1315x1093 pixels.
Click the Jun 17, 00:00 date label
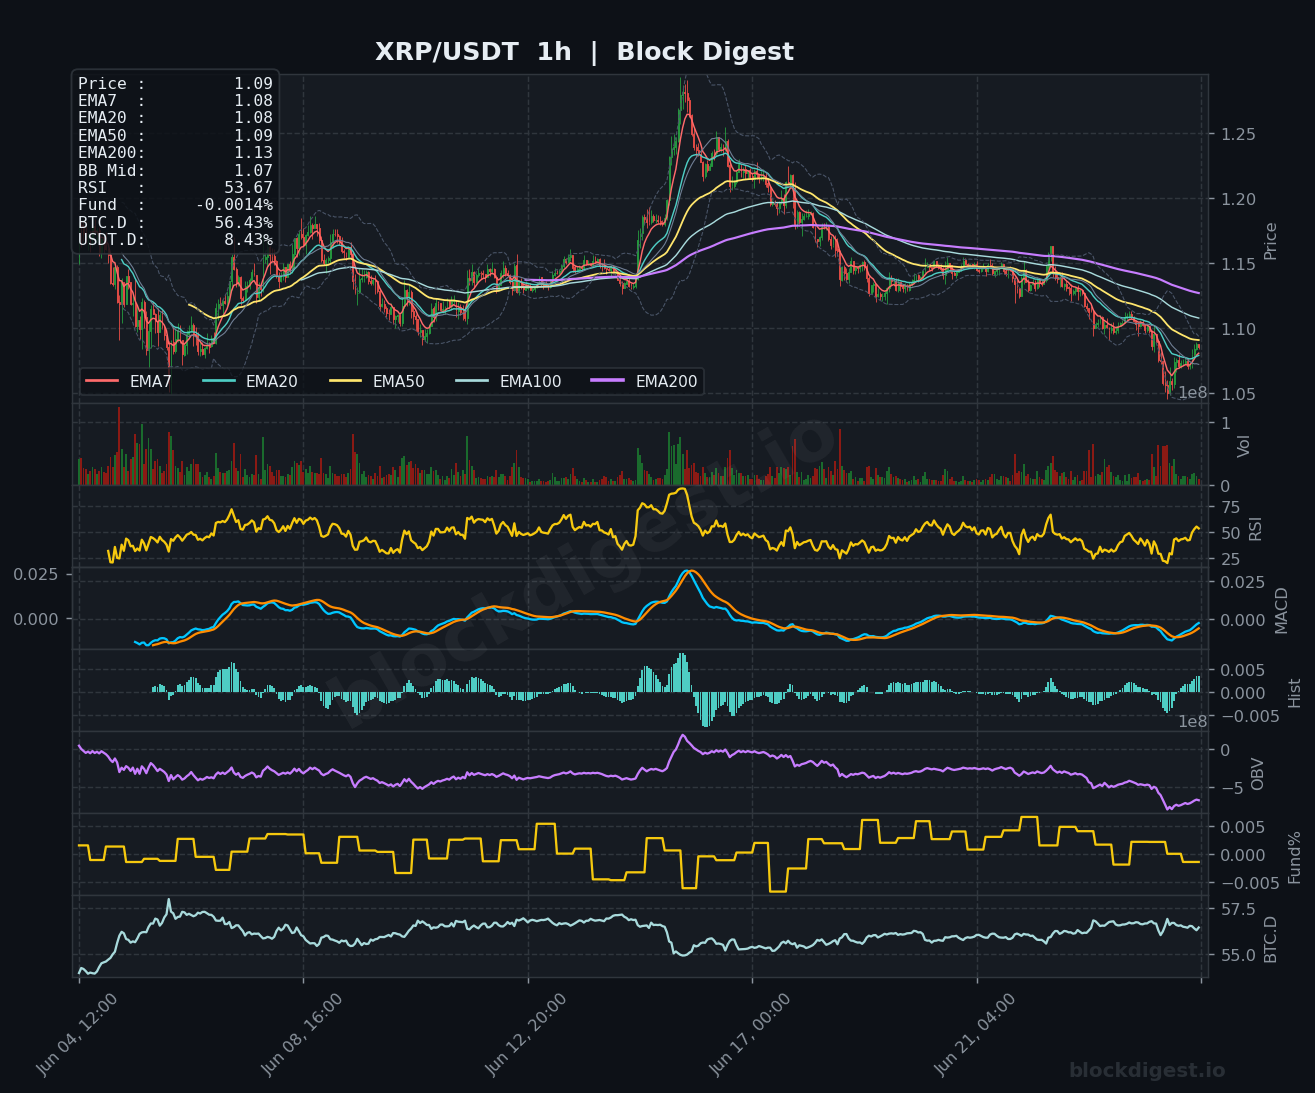coord(751,1033)
